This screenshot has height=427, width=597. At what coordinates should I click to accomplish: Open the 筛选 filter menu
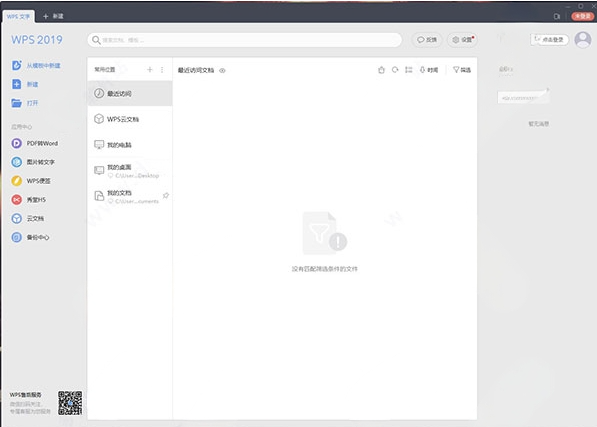(x=462, y=70)
